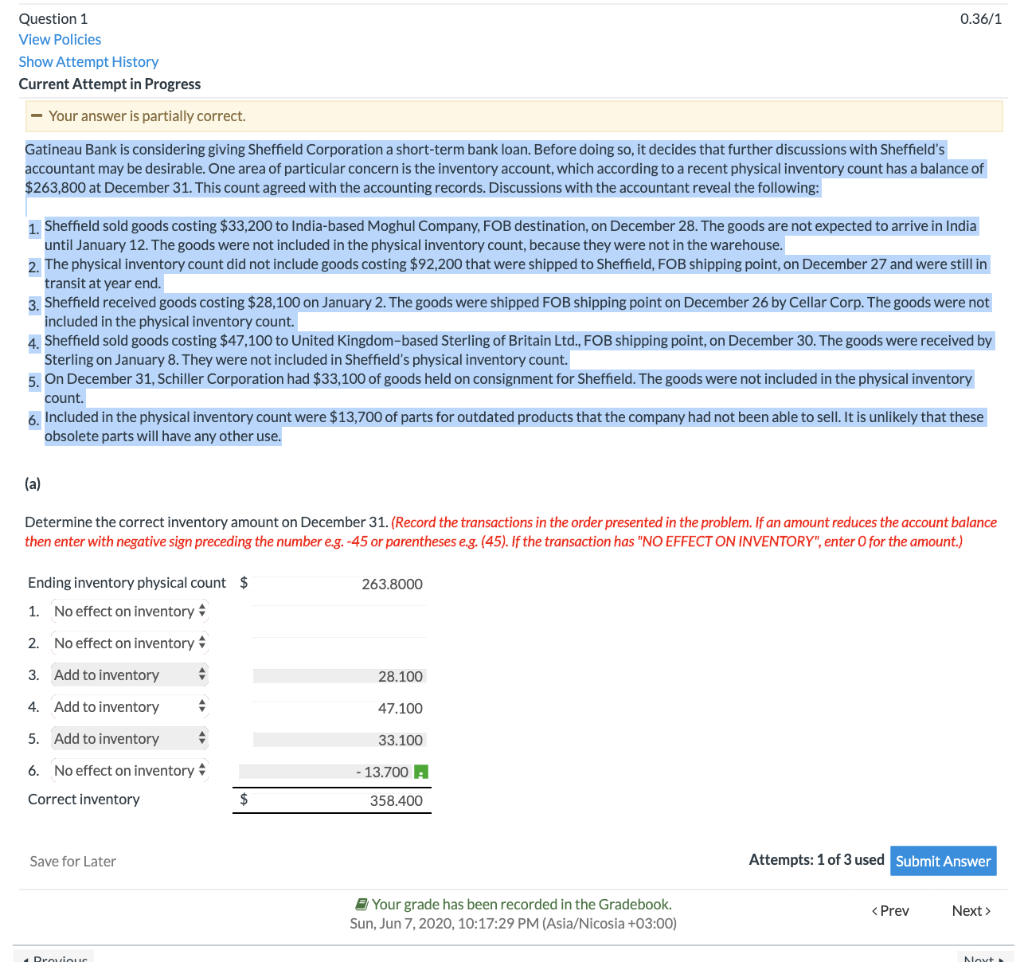
Task: Click Save for Later
Action: tap(72, 860)
